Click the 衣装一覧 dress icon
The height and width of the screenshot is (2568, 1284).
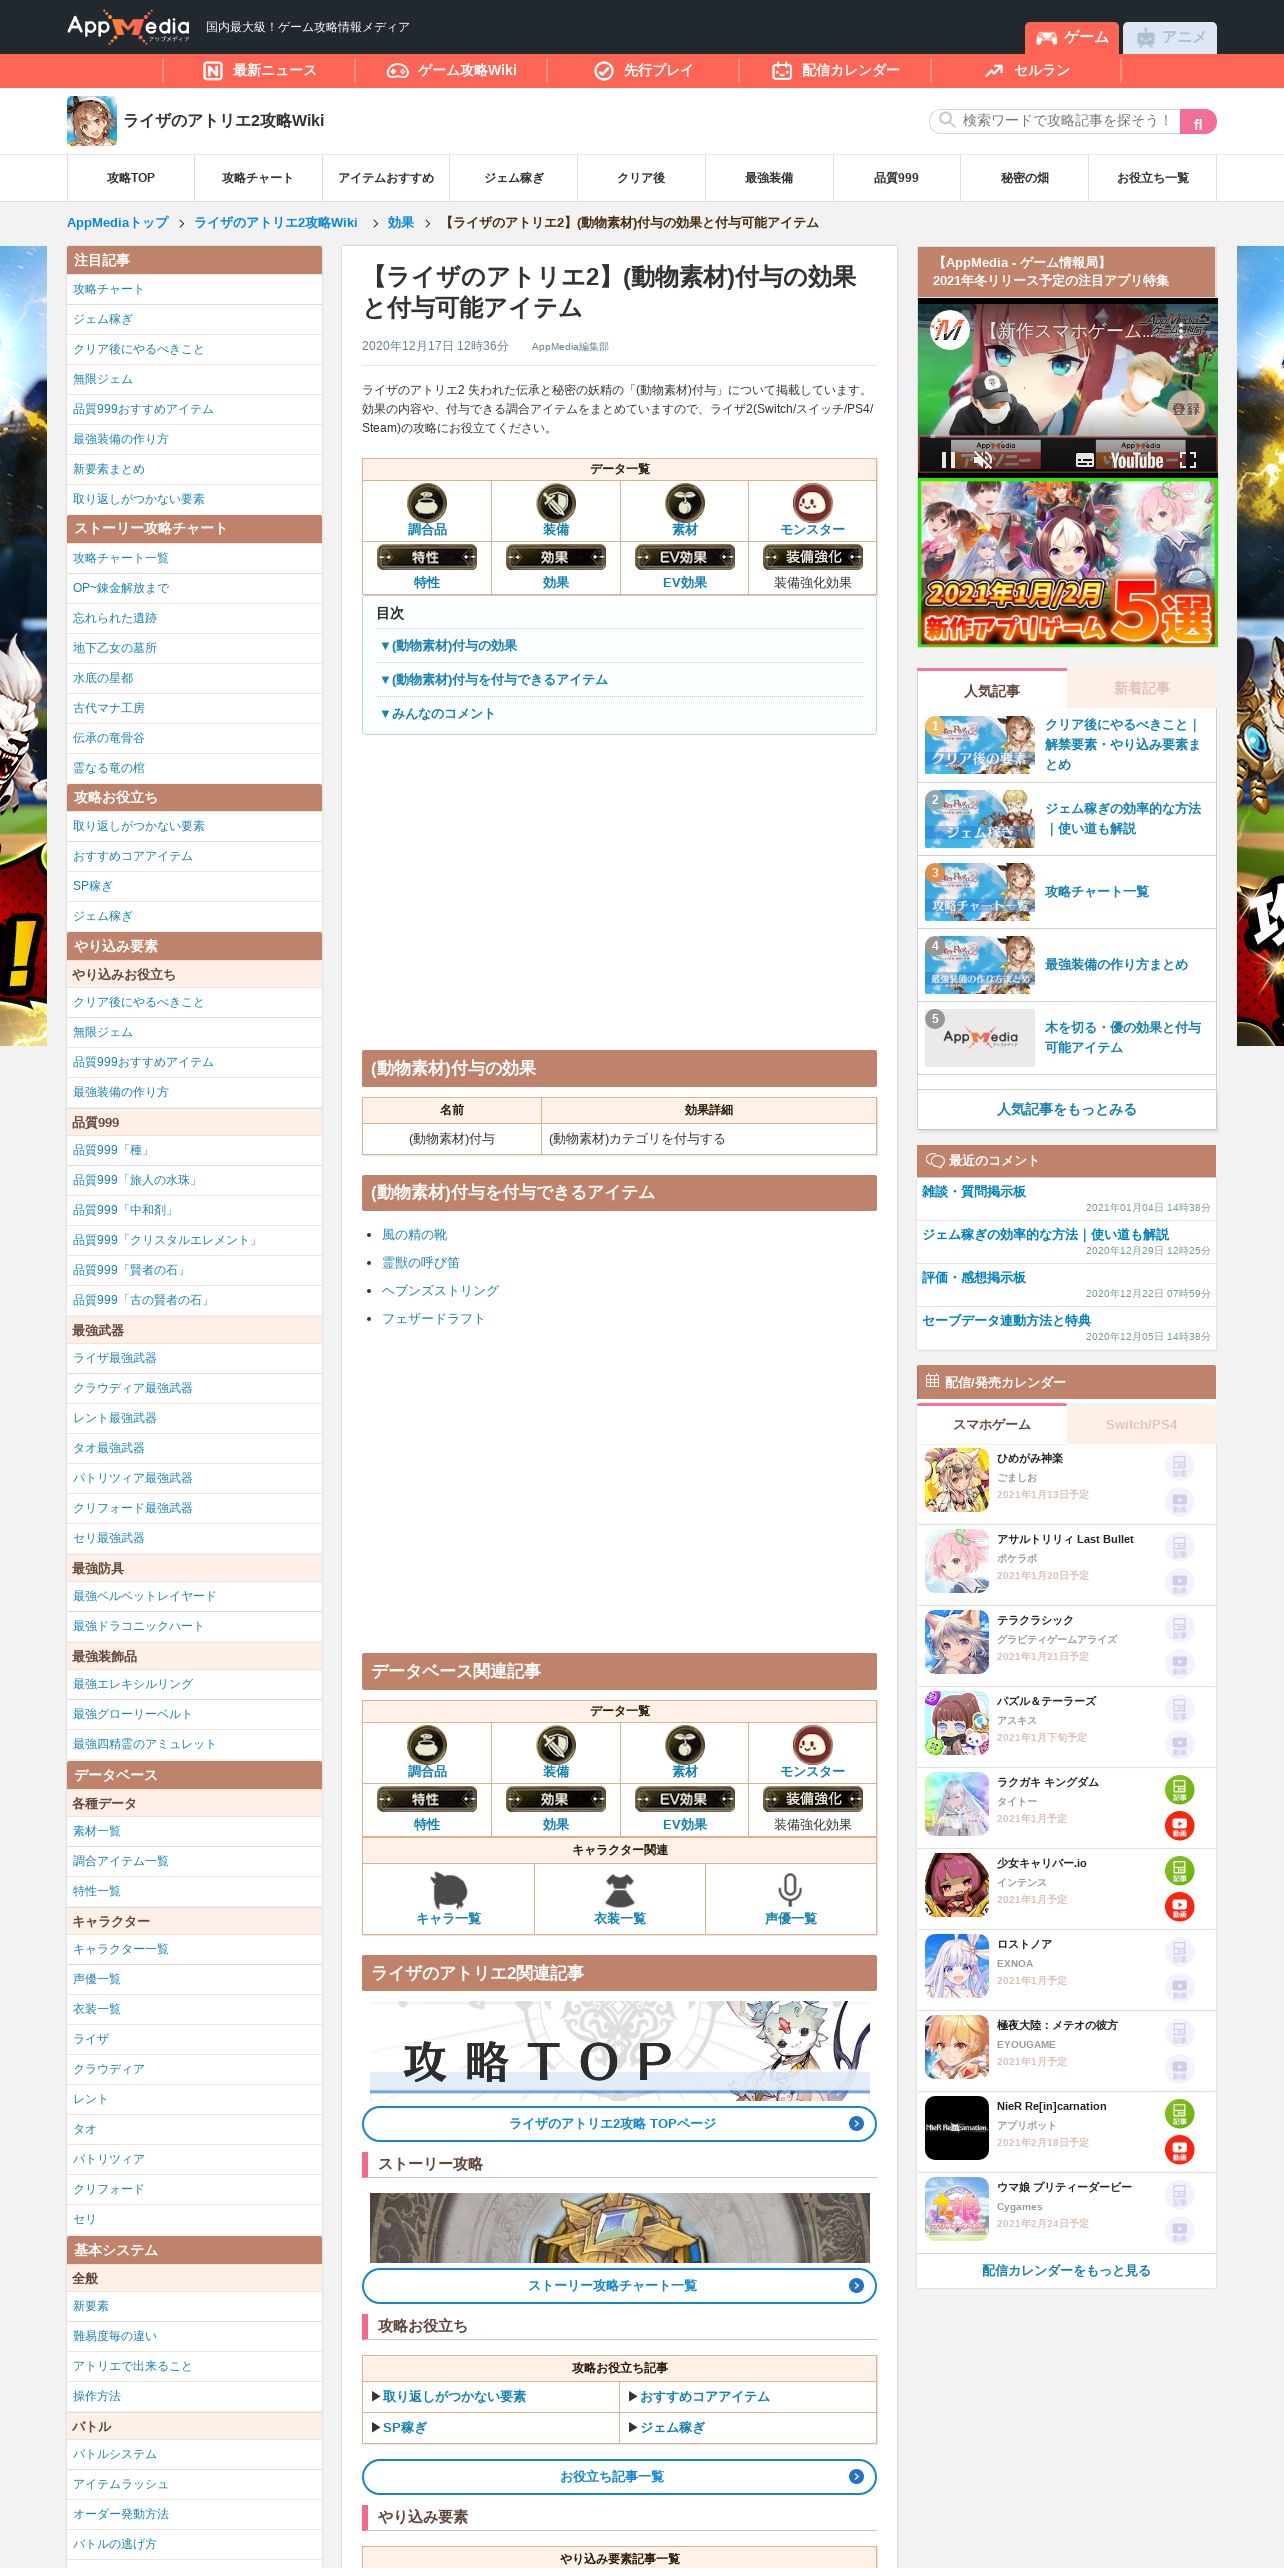(620, 1889)
